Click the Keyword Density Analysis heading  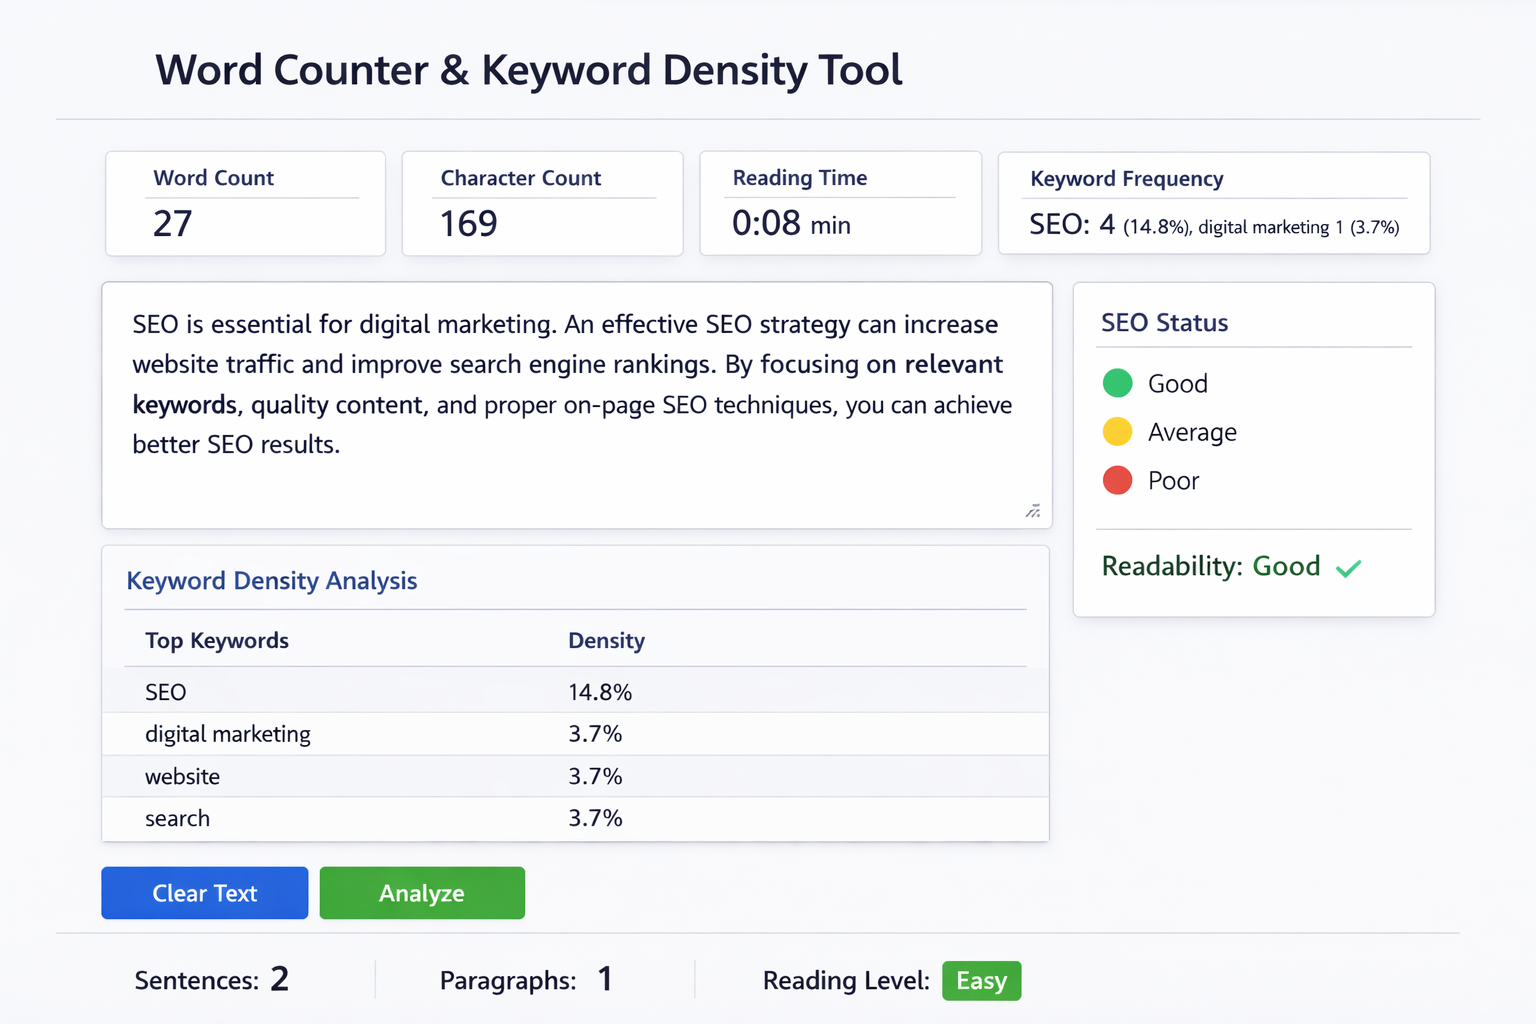point(272,580)
